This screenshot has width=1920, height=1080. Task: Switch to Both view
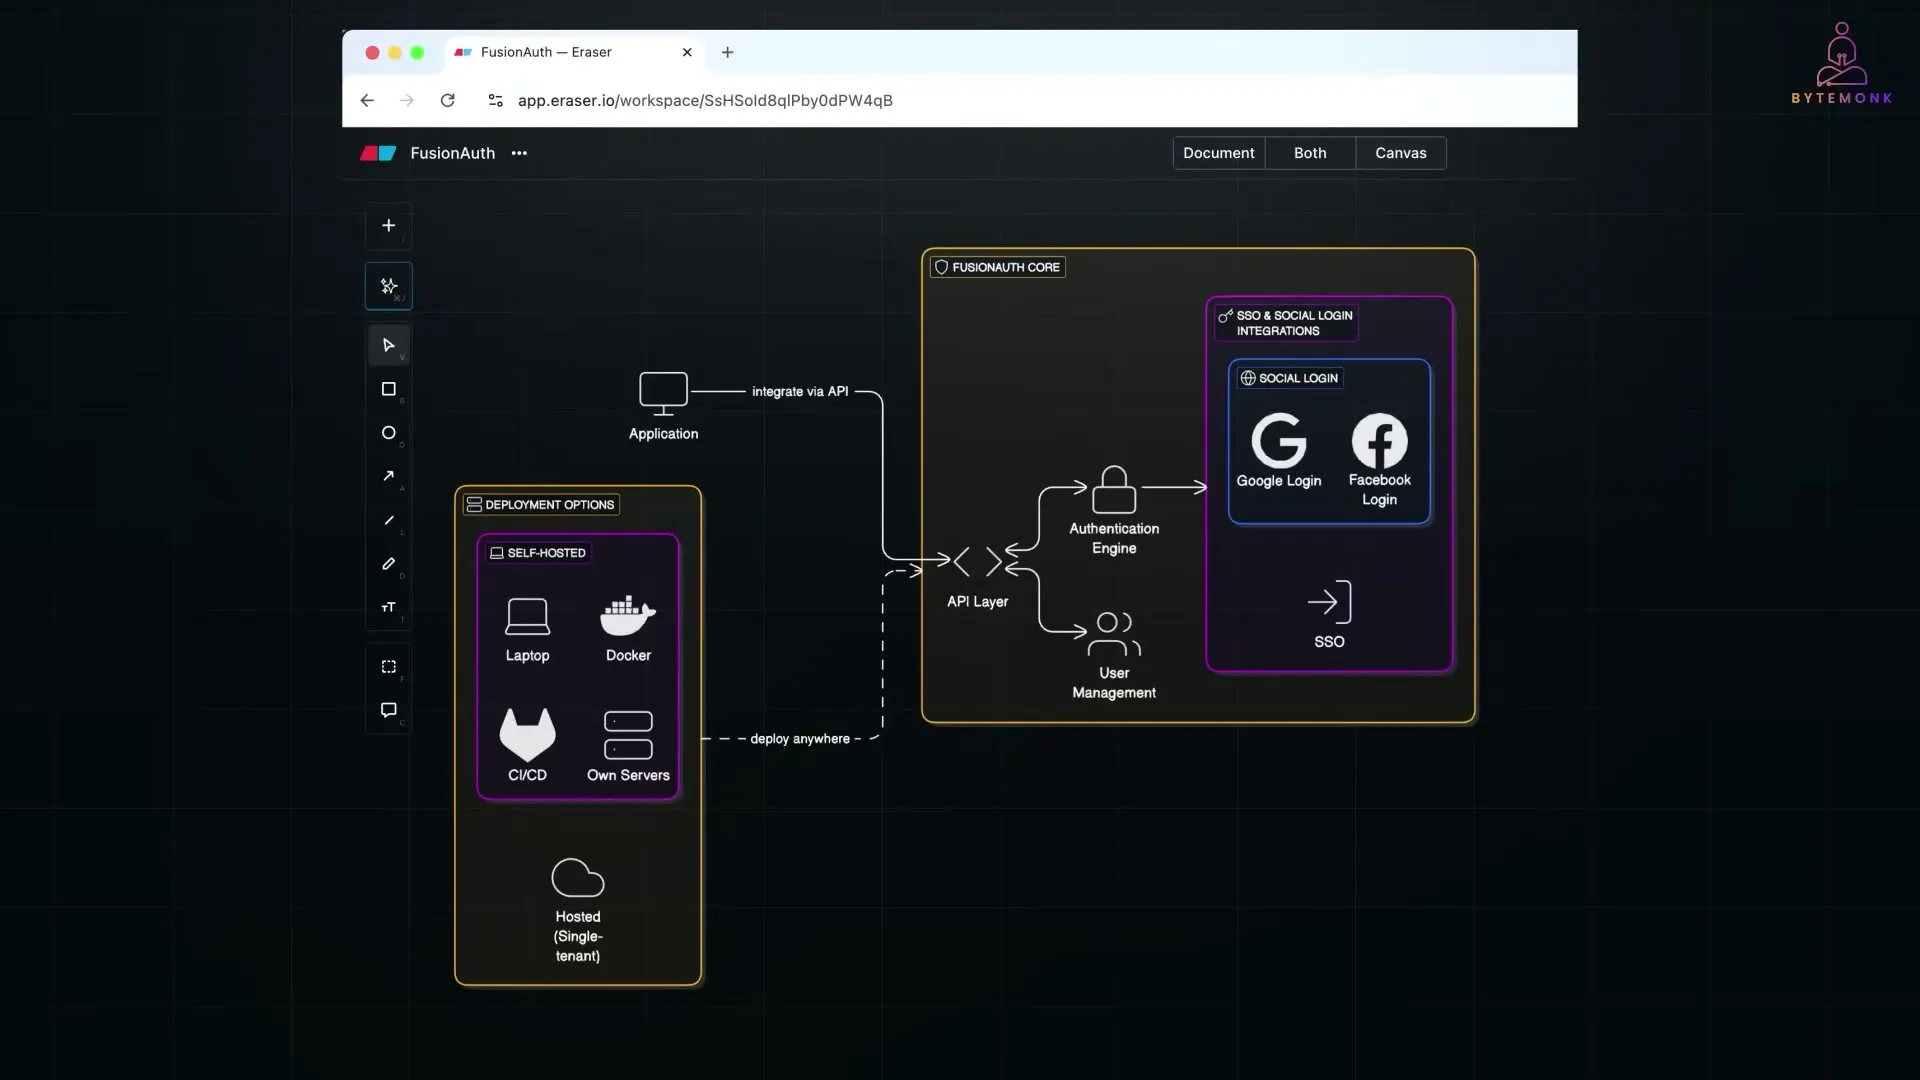tap(1310, 153)
